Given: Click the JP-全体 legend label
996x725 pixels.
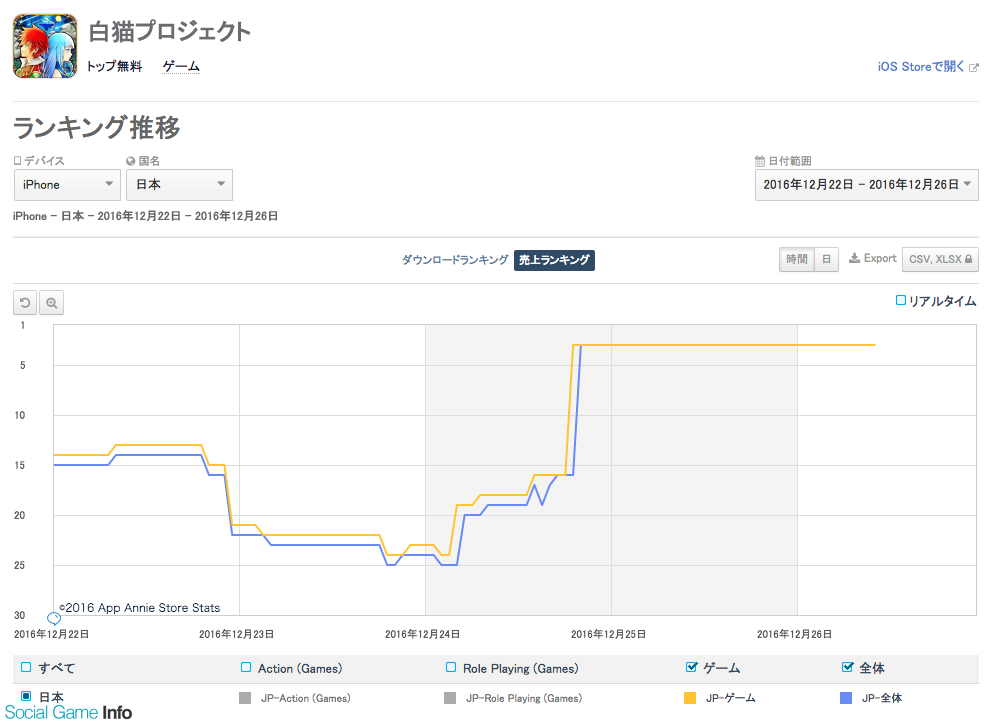Looking at the screenshot, I should click(882, 698).
